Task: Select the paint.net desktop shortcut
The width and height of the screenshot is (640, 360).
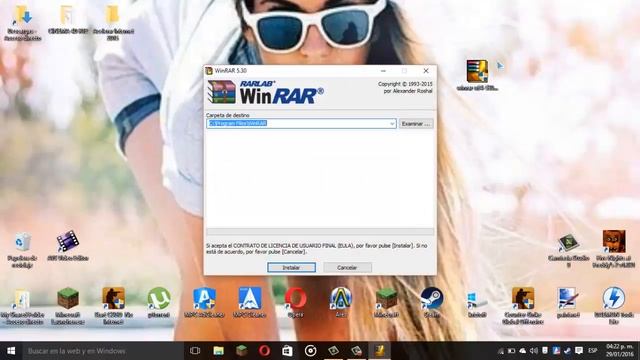Action: click(568, 302)
